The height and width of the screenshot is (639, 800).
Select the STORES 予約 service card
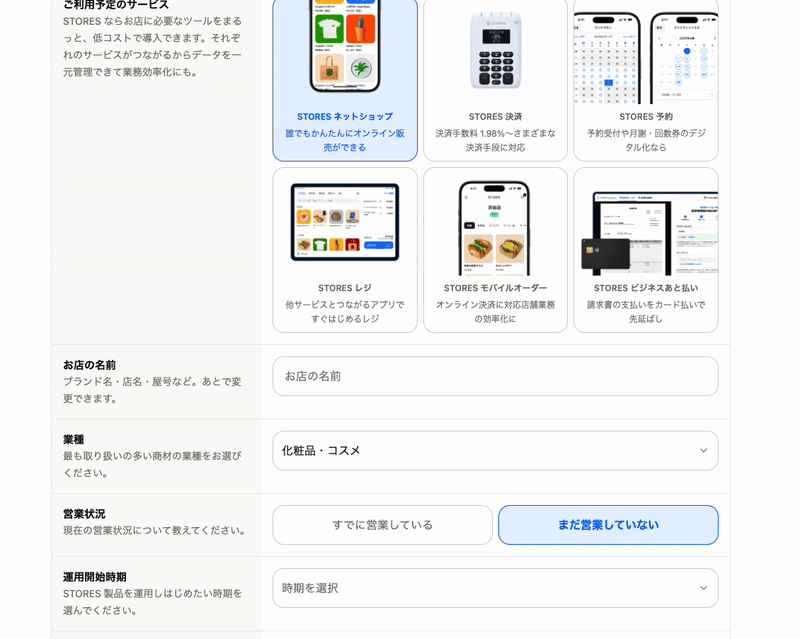(x=646, y=80)
